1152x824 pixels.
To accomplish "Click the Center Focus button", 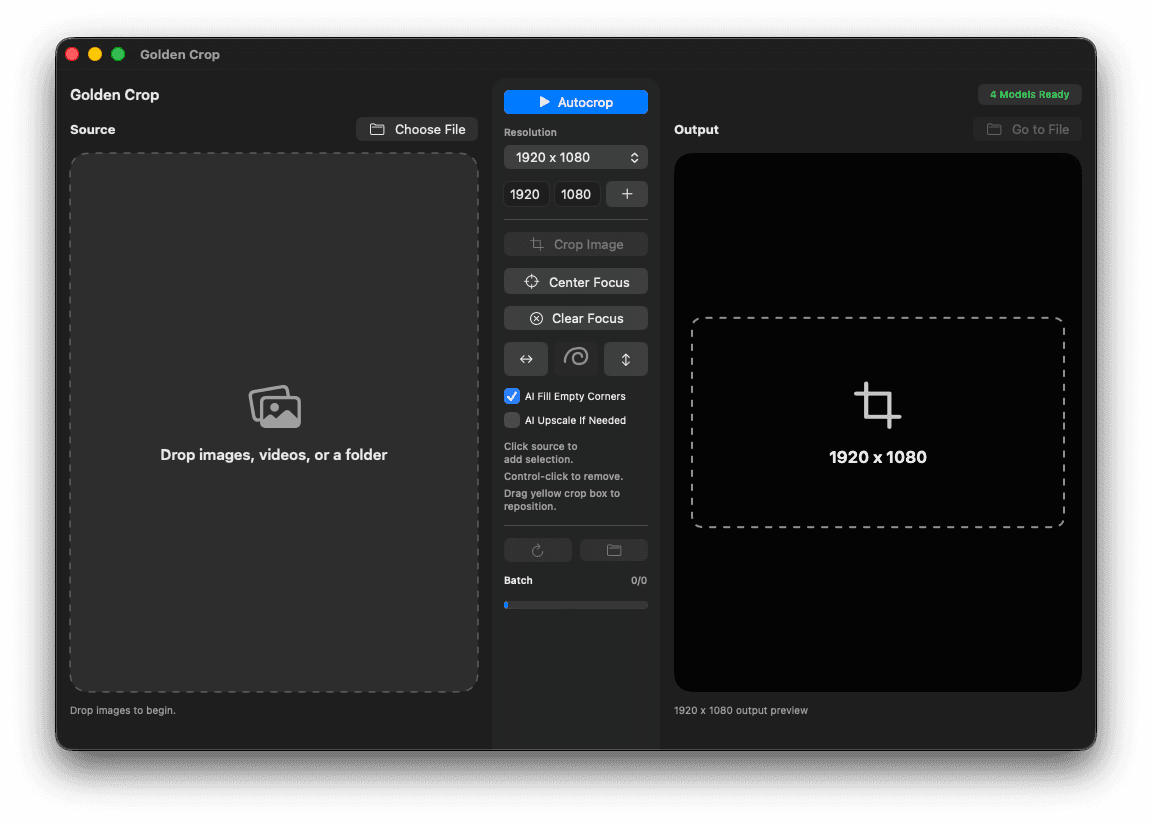I will (575, 282).
